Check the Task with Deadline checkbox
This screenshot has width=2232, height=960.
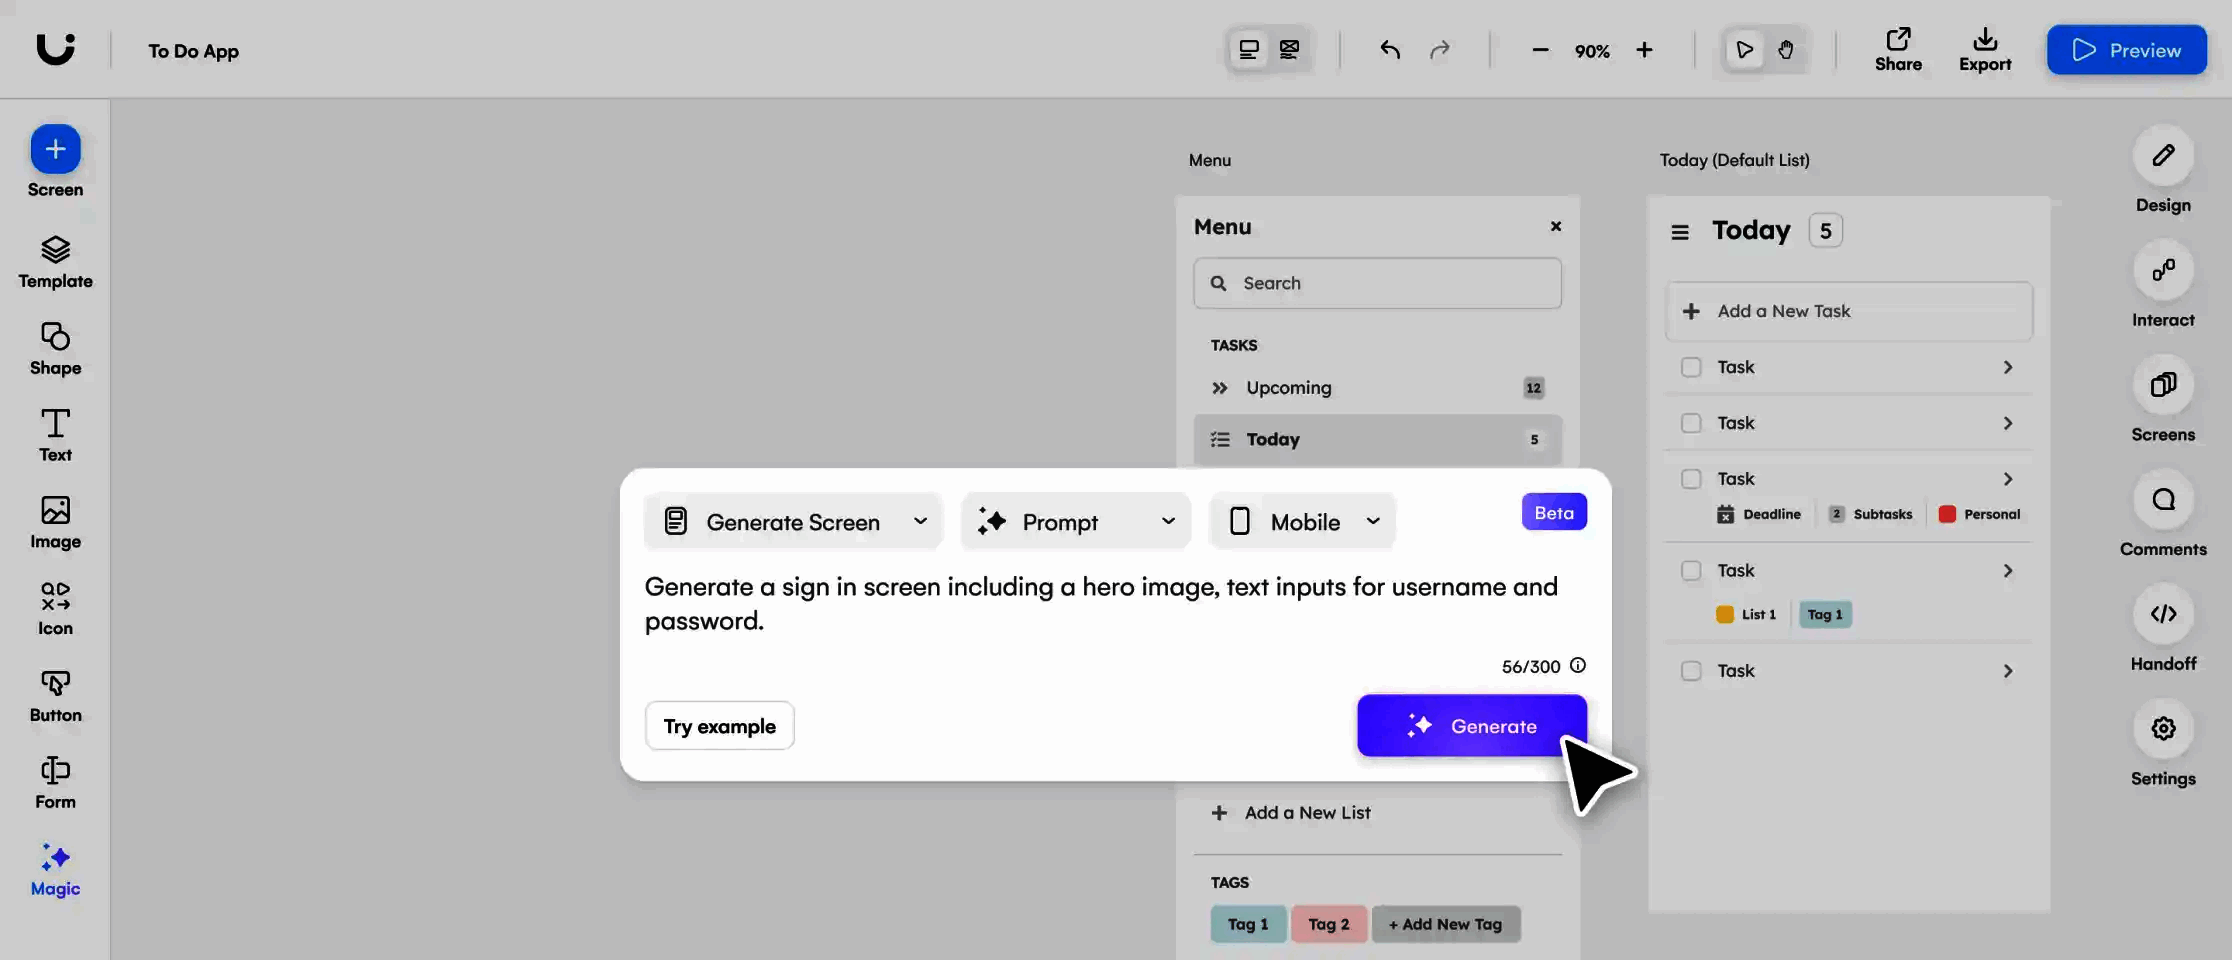pos(1691,480)
